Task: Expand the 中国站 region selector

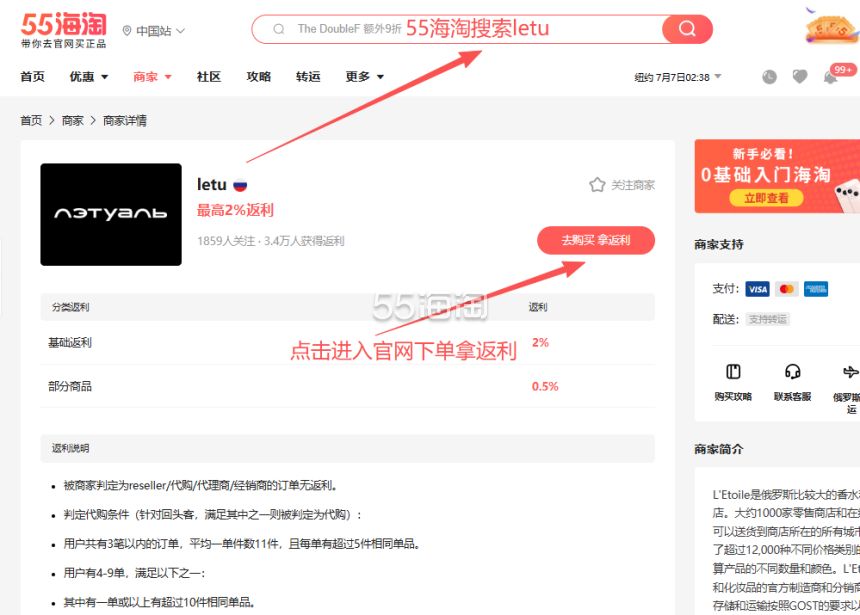Action: click(x=154, y=31)
